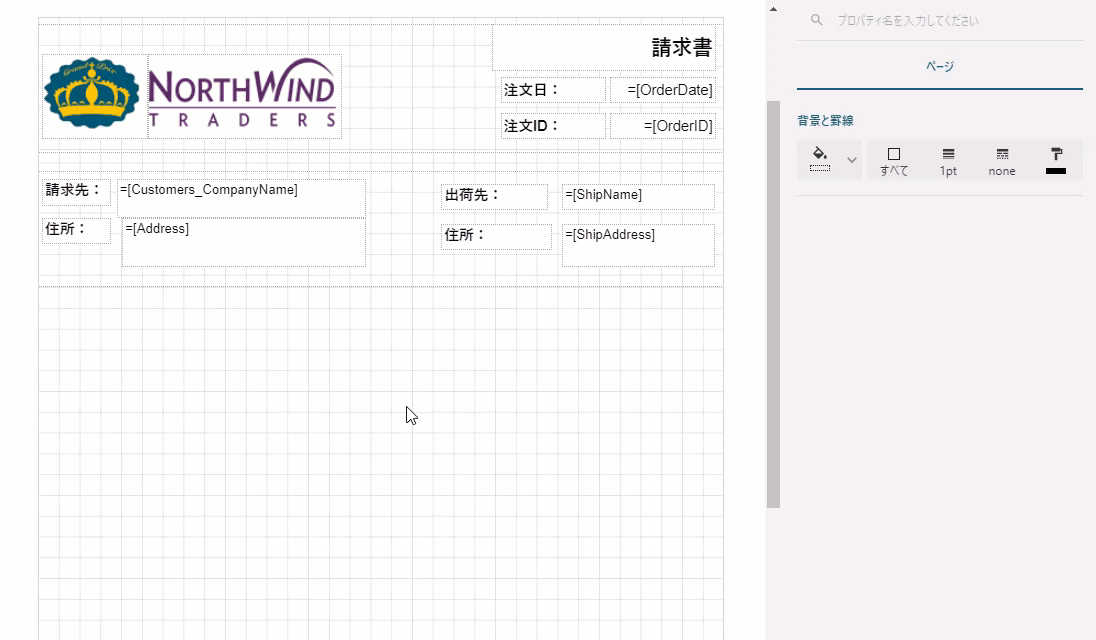Select the Northwind Traders wordmark image
The width and height of the screenshot is (1096, 640).
243,98
